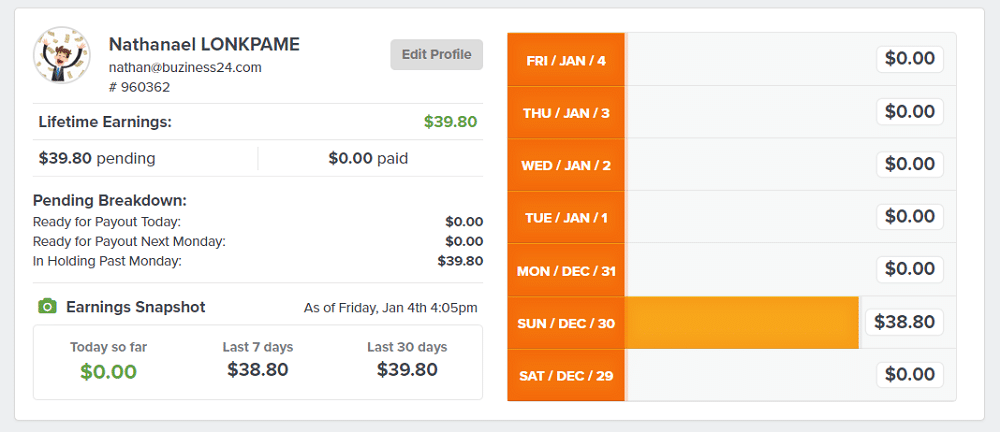Select the MON / DEC / 31 label
The width and height of the screenshot is (1000, 432).
coord(566,271)
